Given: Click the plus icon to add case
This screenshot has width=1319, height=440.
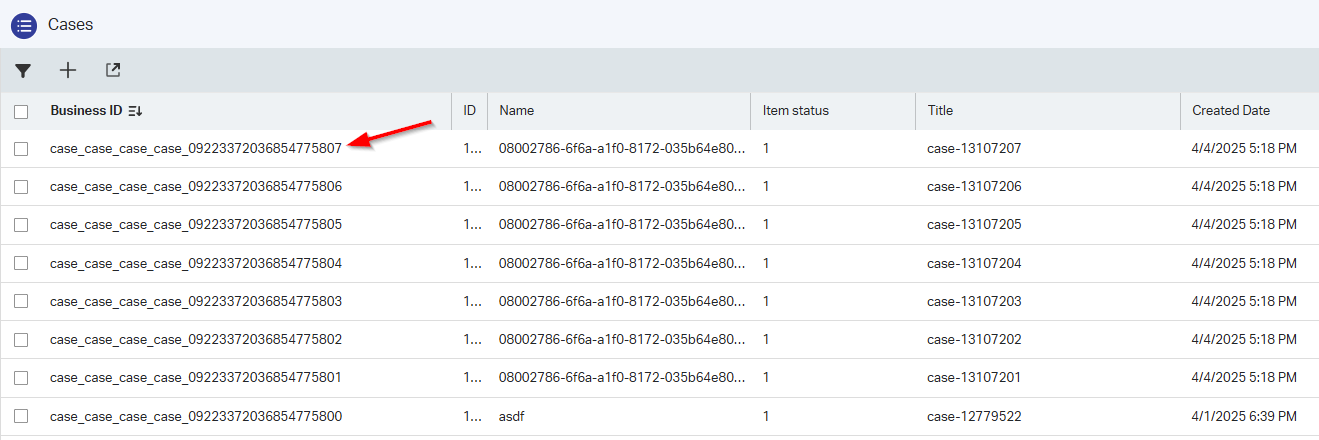Looking at the screenshot, I should [x=68, y=70].
